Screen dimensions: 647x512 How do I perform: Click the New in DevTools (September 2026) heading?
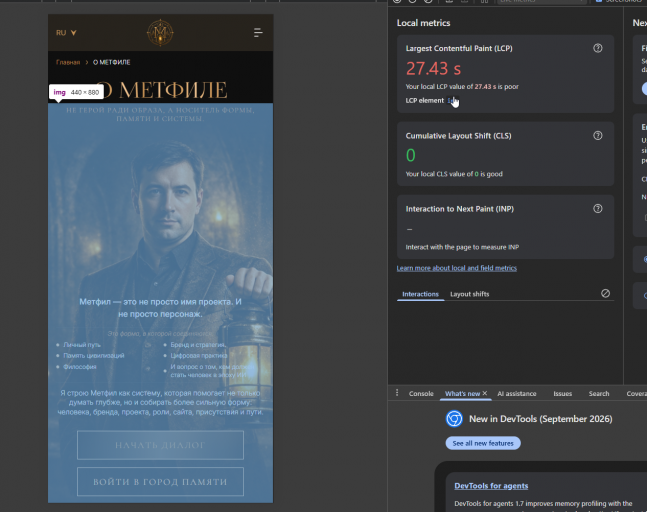pyautogui.click(x=541, y=419)
